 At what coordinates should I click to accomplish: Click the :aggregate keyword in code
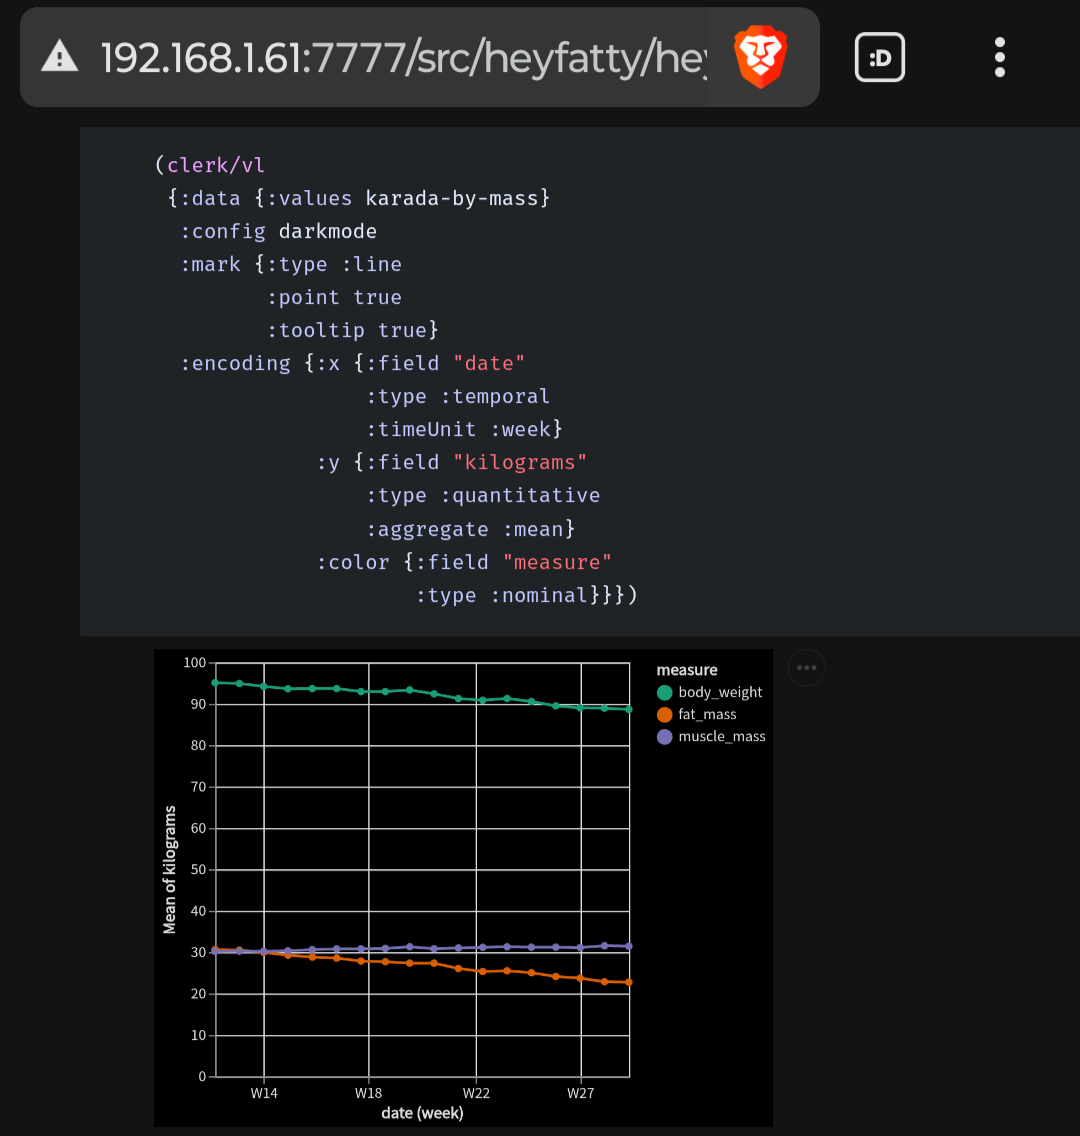(x=427, y=529)
